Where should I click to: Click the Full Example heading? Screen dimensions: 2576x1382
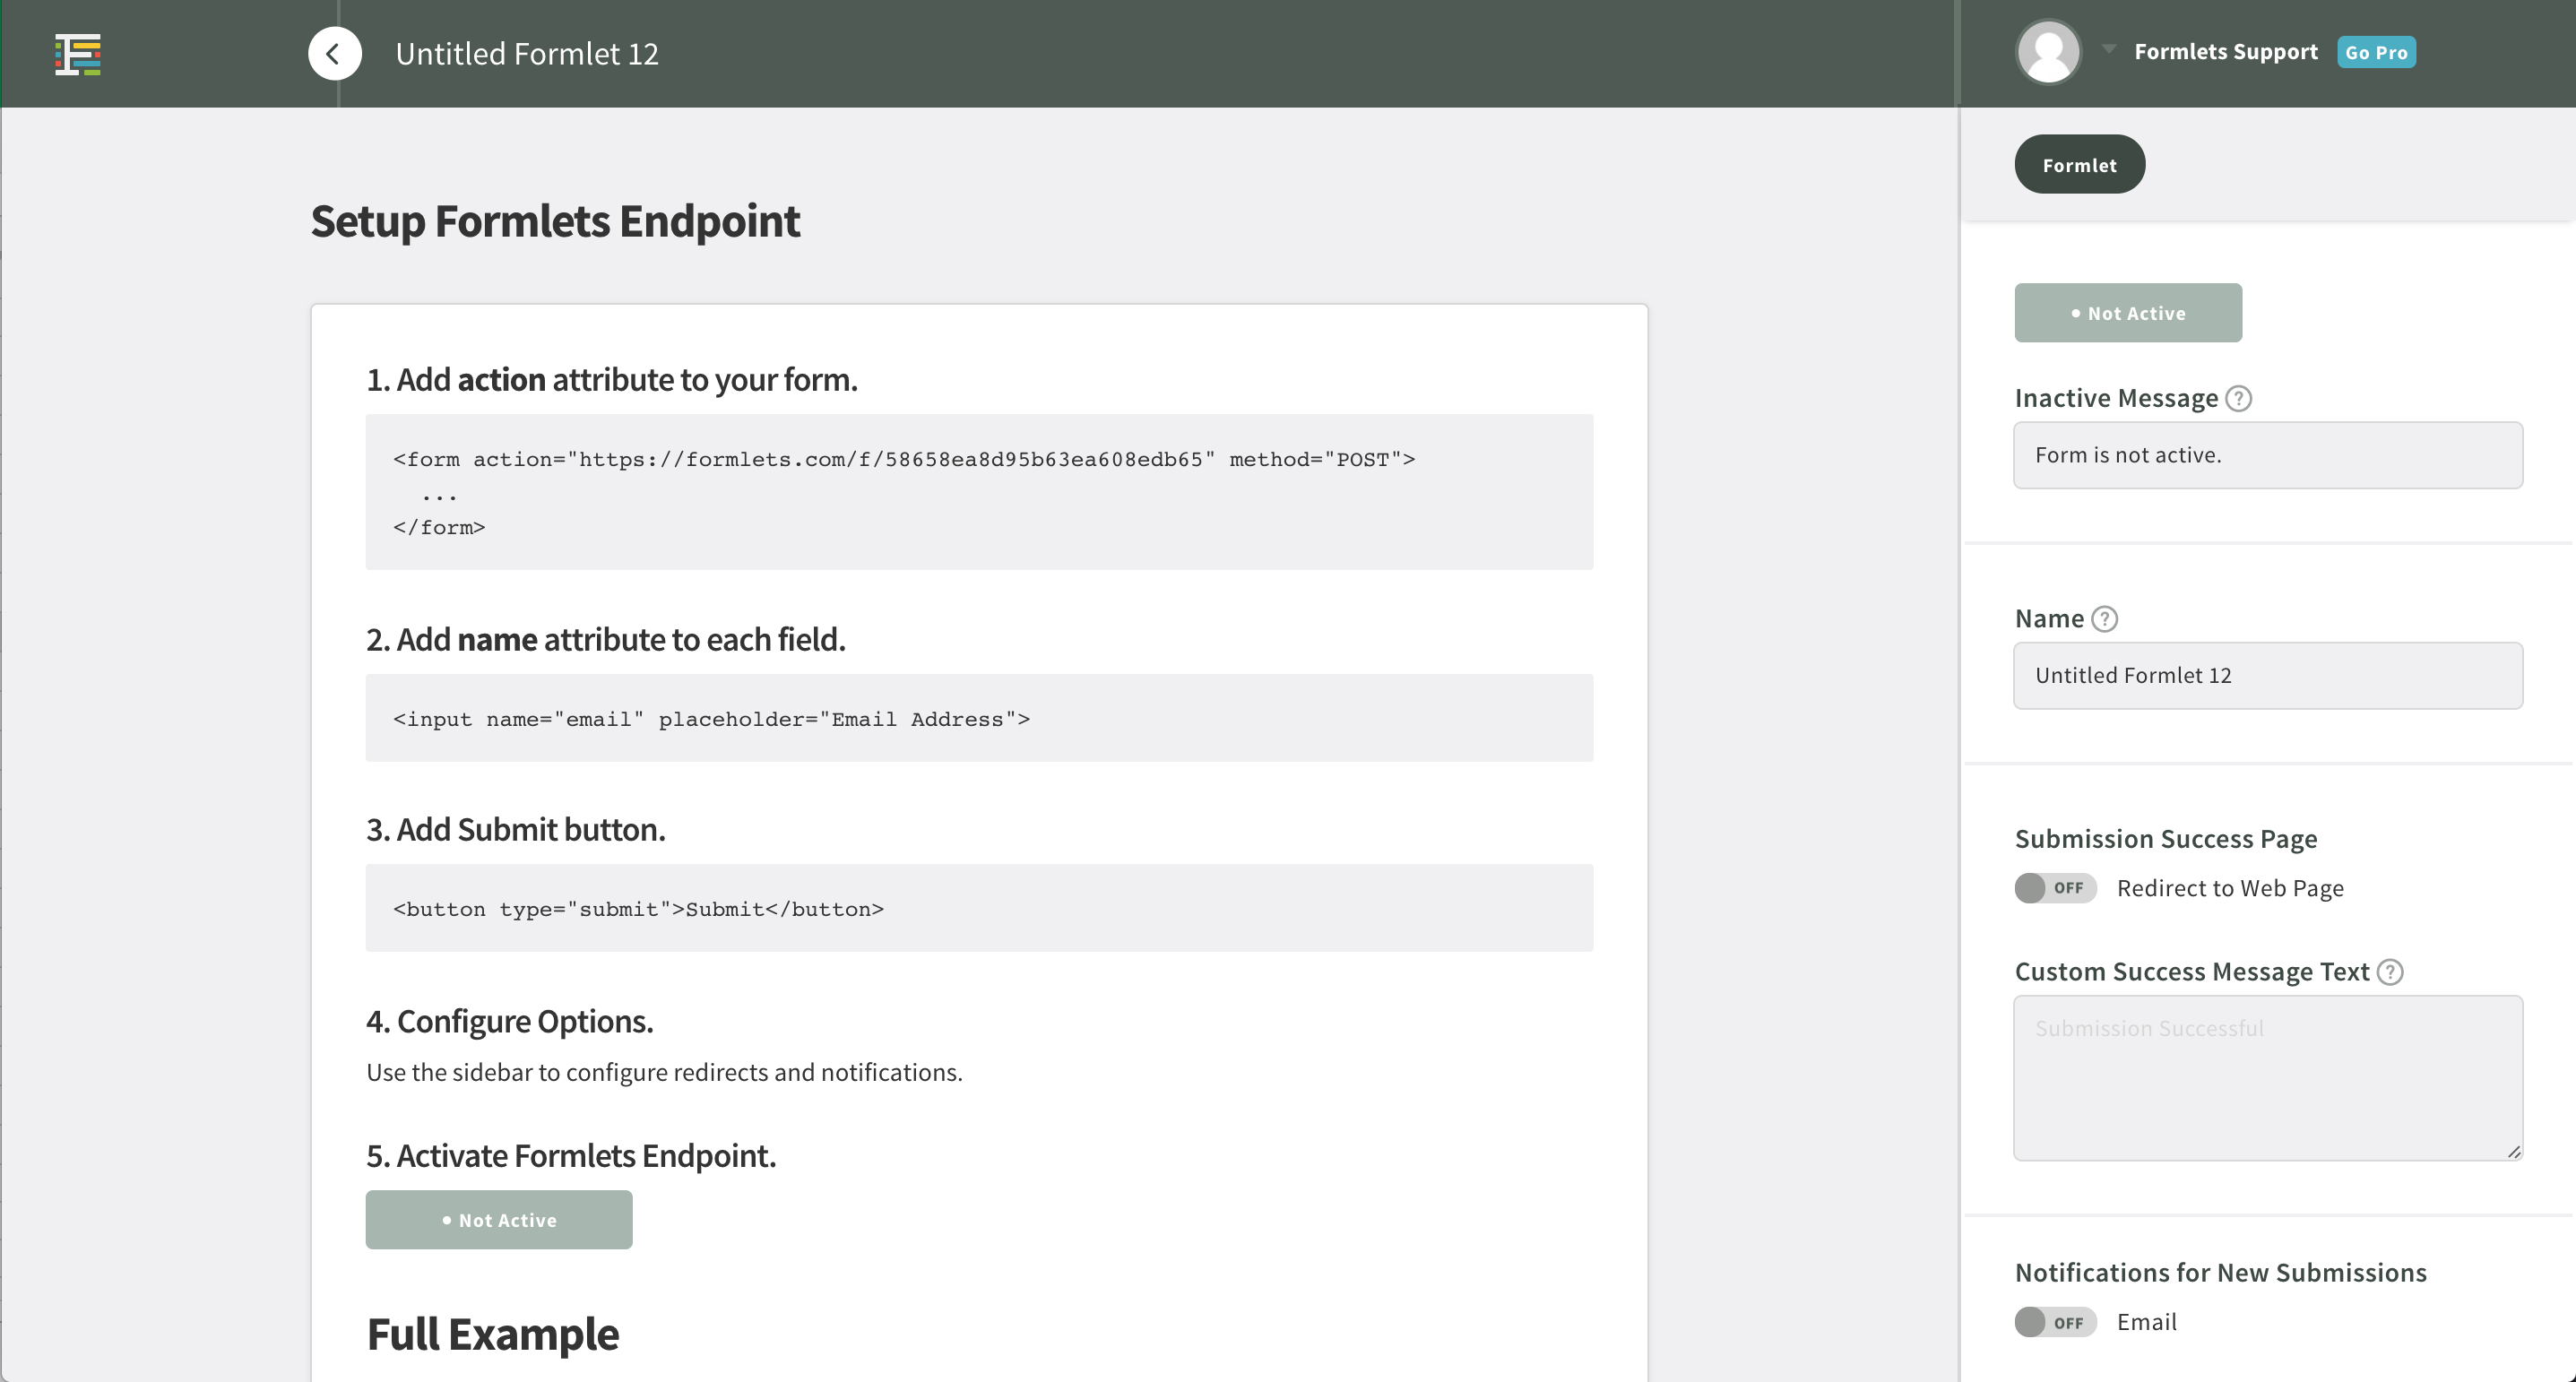[493, 1334]
